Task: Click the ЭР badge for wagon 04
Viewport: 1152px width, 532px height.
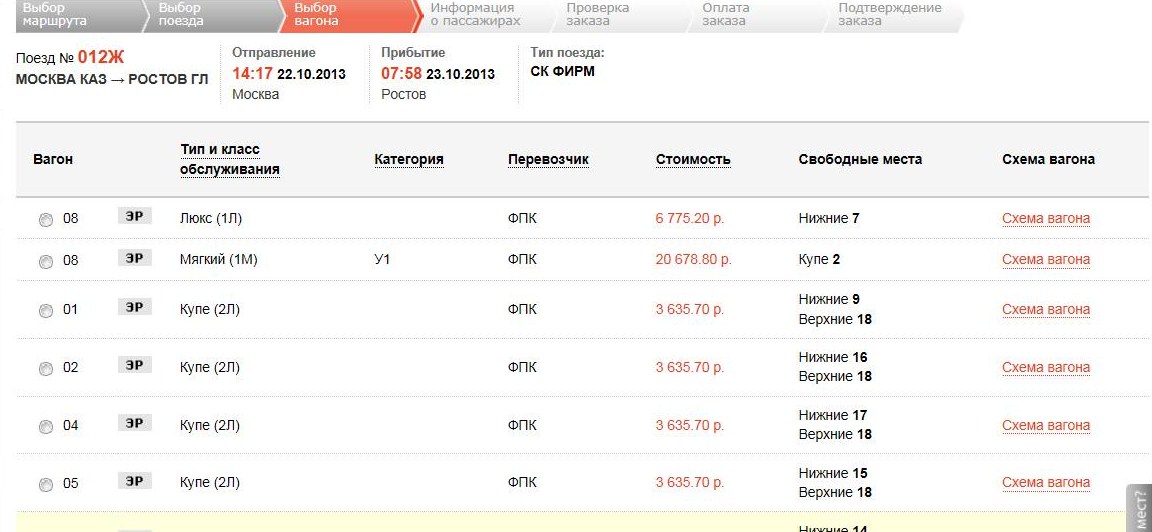Action: click(x=134, y=424)
